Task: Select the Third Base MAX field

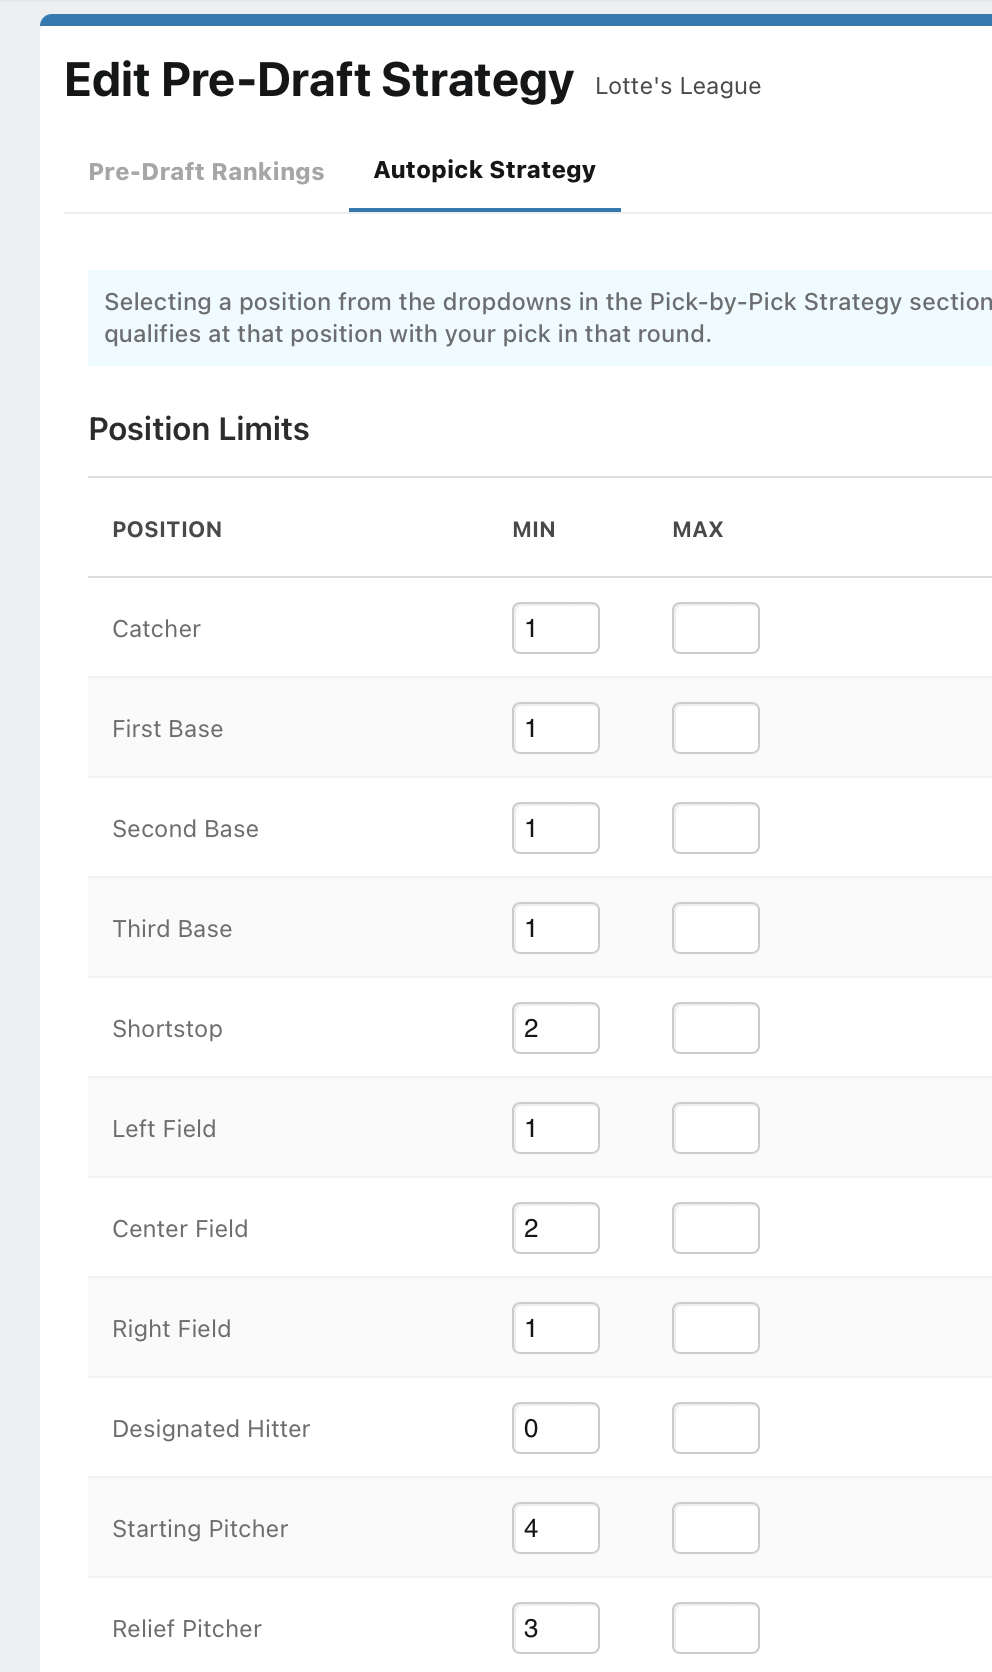Action: click(x=716, y=928)
